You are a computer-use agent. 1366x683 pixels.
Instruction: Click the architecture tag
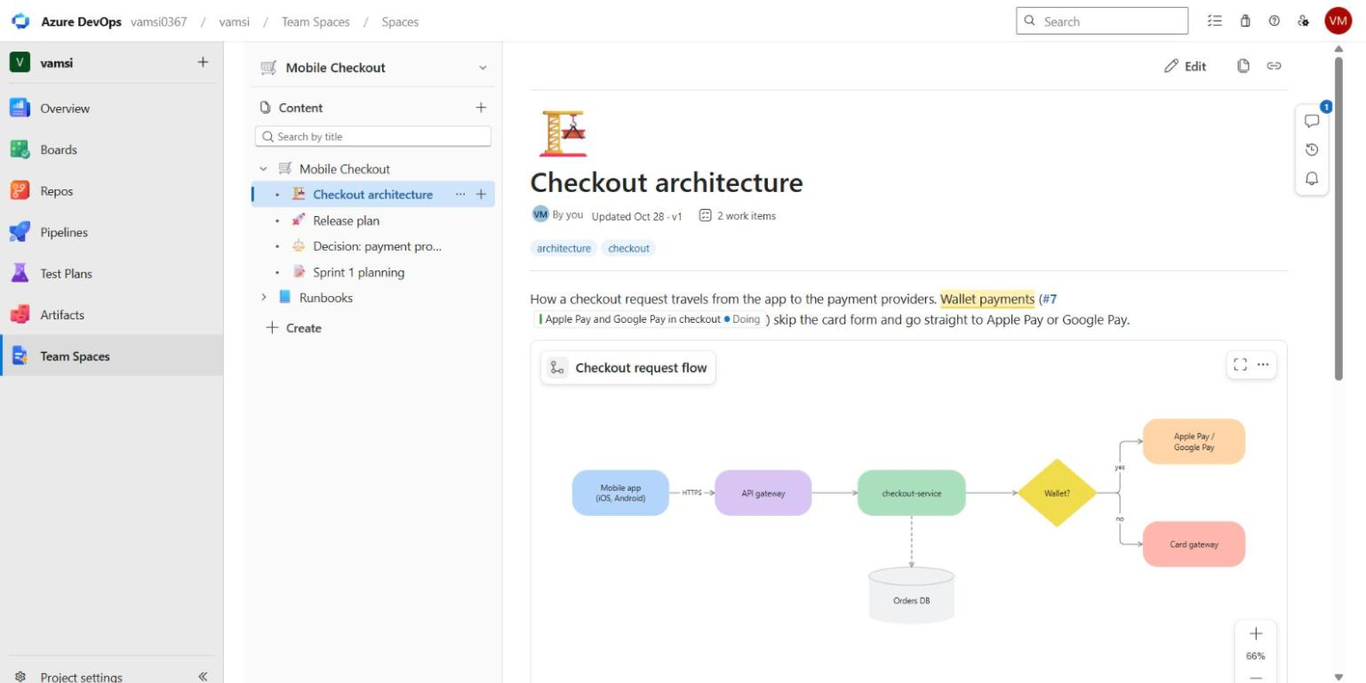click(x=564, y=248)
